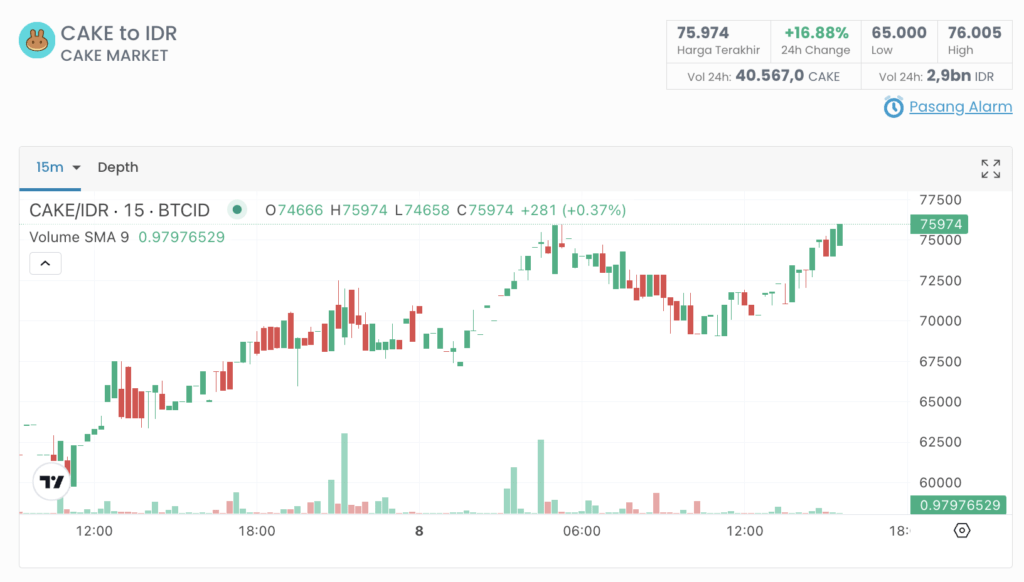The width and height of the screenshot is (1024, 582).
Task: Open the 15m timeframe dropdown
Action: pos(58,167)
